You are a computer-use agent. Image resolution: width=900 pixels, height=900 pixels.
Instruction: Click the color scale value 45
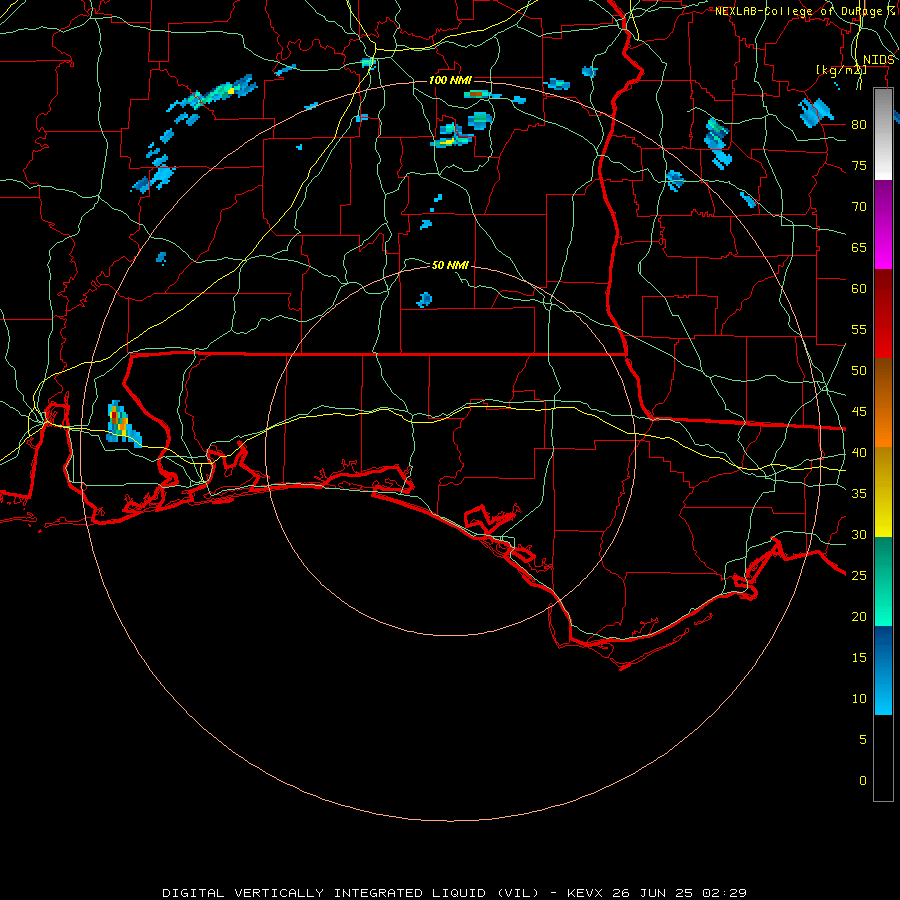pos(859,412)
